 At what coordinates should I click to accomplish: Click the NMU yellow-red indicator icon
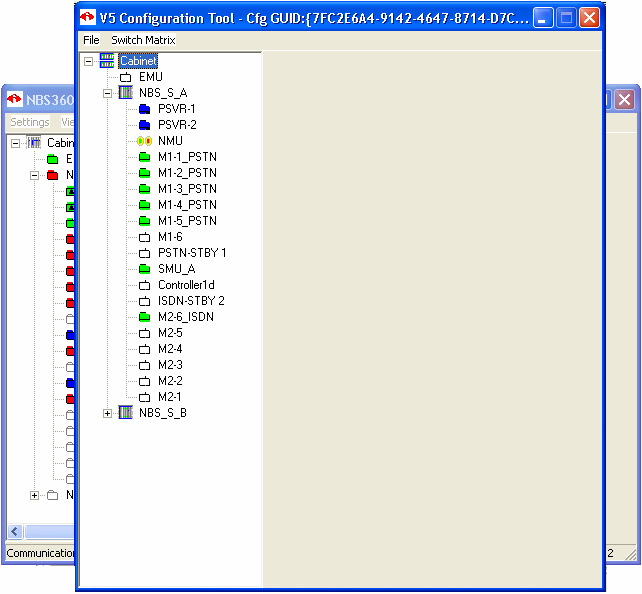pyautogui.click(x=145, y=141)
